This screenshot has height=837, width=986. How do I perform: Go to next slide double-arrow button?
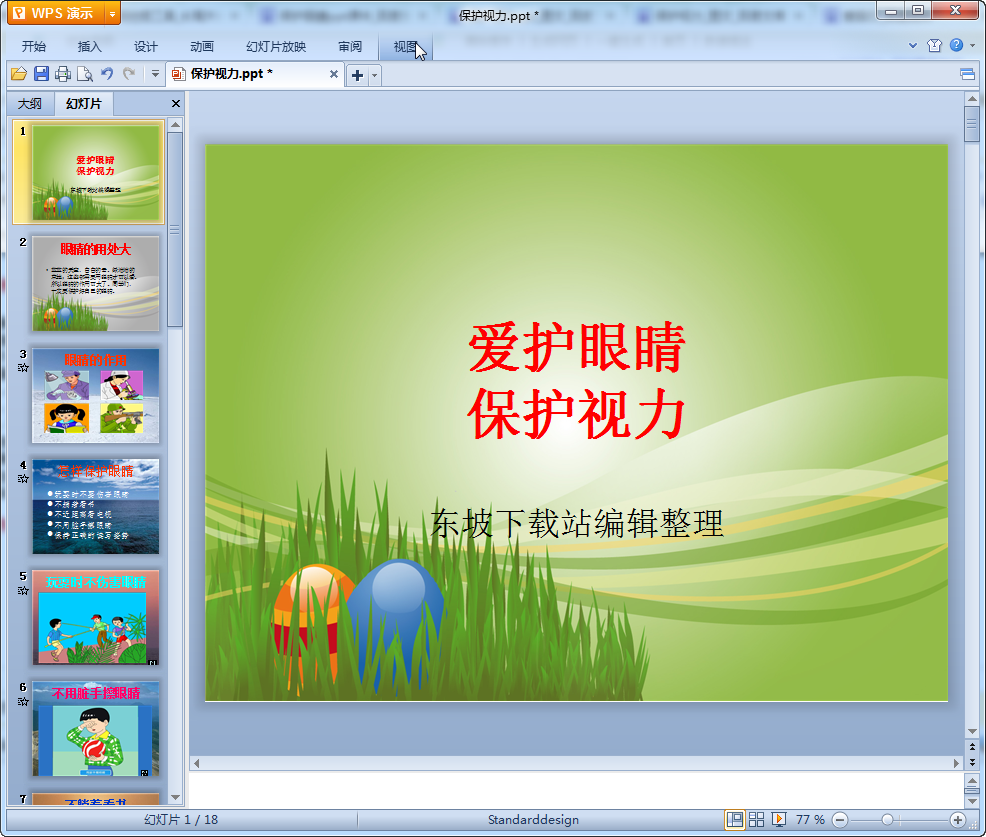[x=972, y=762]
